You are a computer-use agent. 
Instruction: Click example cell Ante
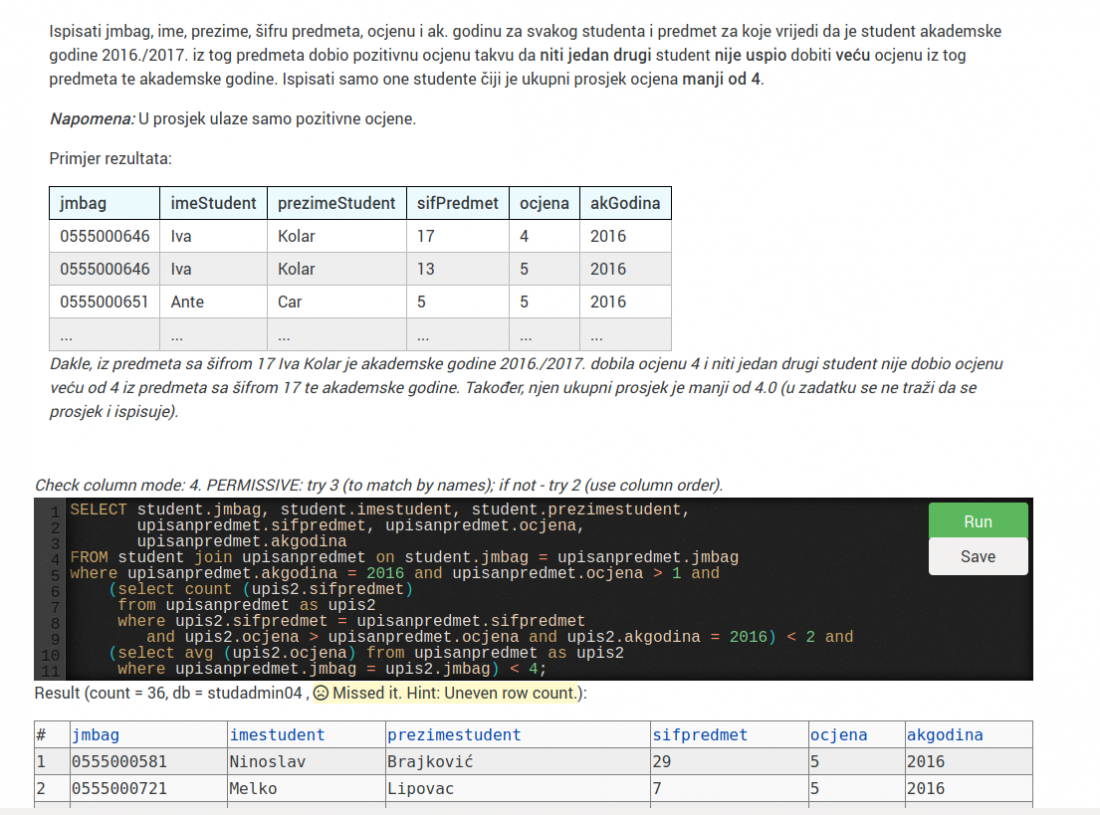(x=213, y=302)
